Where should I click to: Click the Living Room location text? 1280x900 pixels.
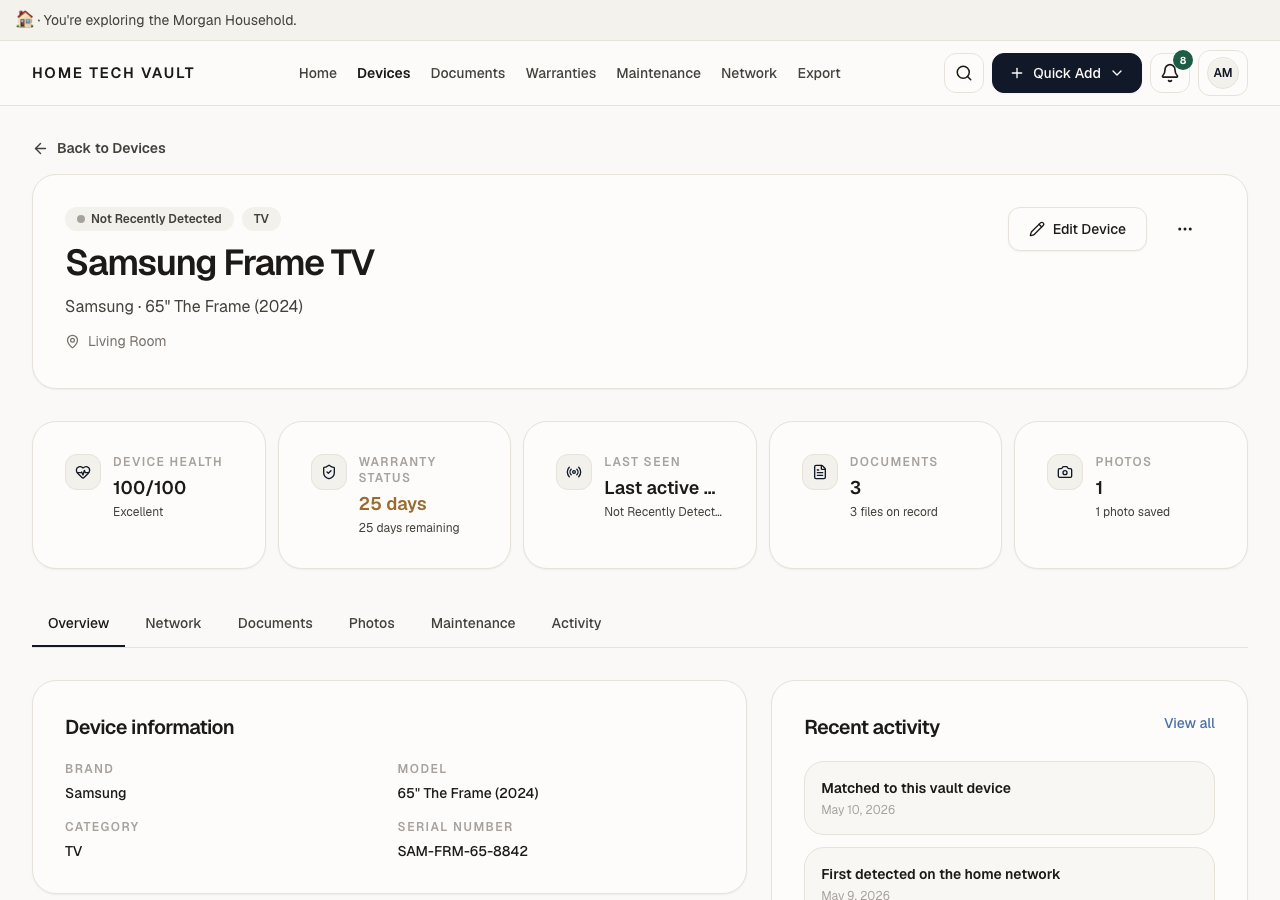[x=127, y=341]
